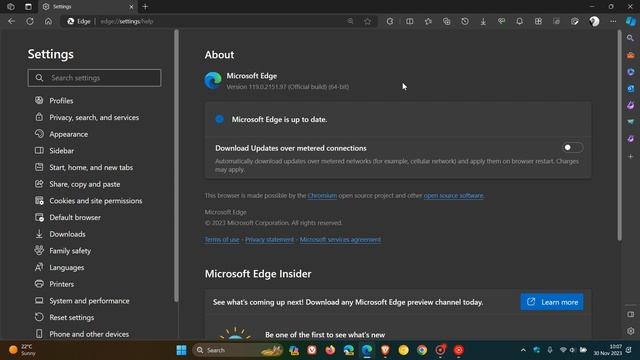
Task: Click the zoom magnifier in address bar
Action: click(350, 21)
